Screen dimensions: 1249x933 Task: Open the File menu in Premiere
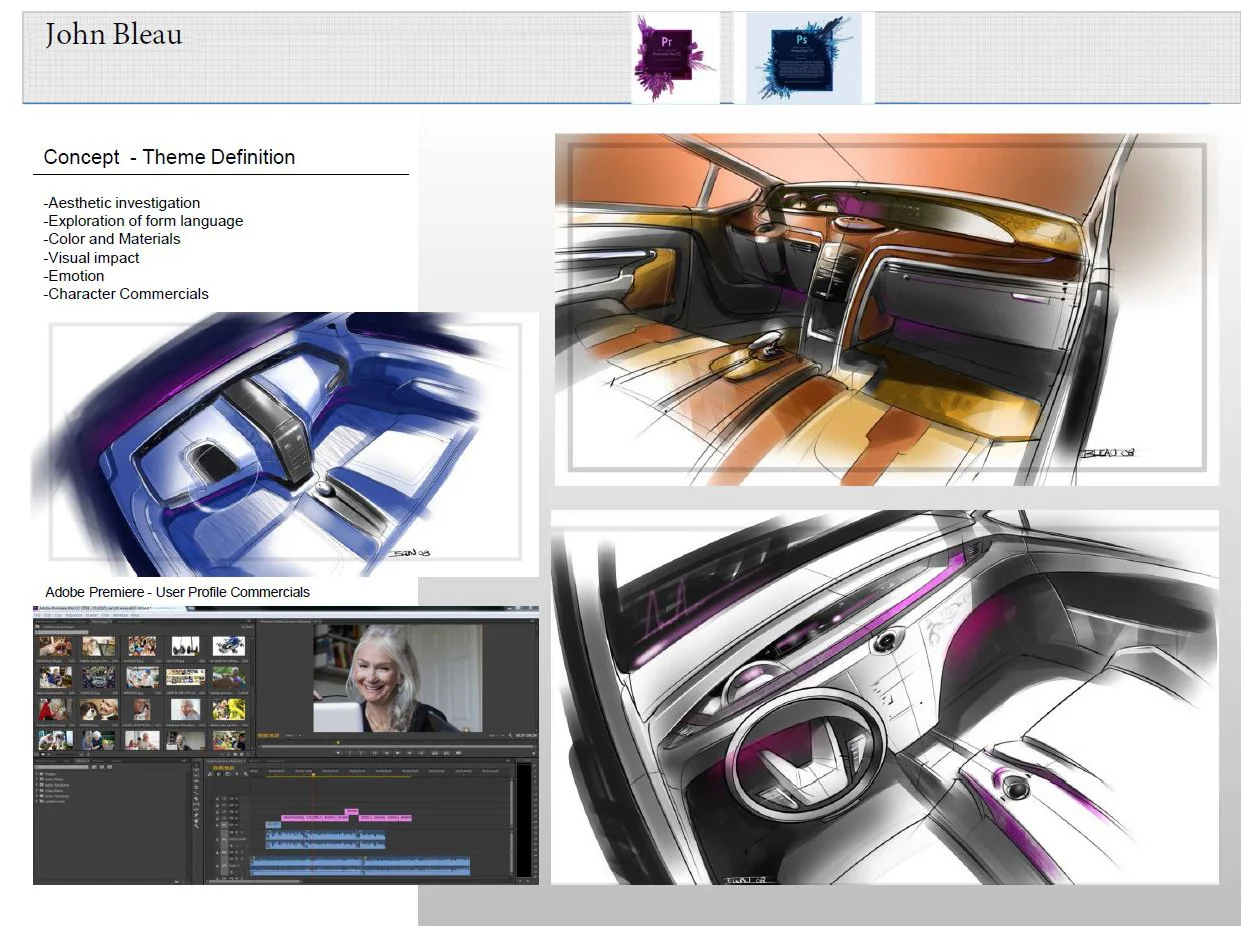click(x=38, y=615)
